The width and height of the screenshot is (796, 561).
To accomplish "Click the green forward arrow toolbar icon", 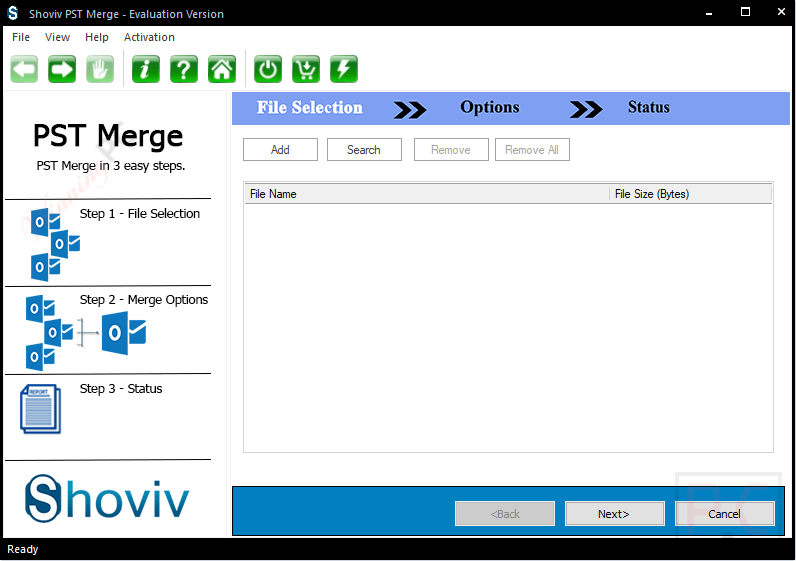I will click(x=62, y=69).
